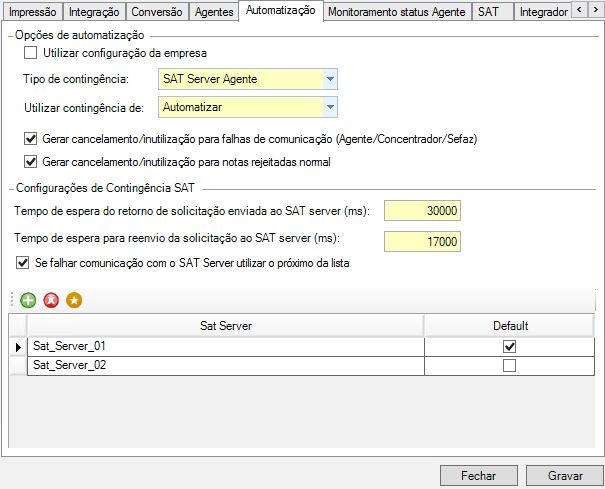The image size is (605, 489).
Task: Select the row arrow indicator beside Sat_Server_01
Action: tap(18, 347)
